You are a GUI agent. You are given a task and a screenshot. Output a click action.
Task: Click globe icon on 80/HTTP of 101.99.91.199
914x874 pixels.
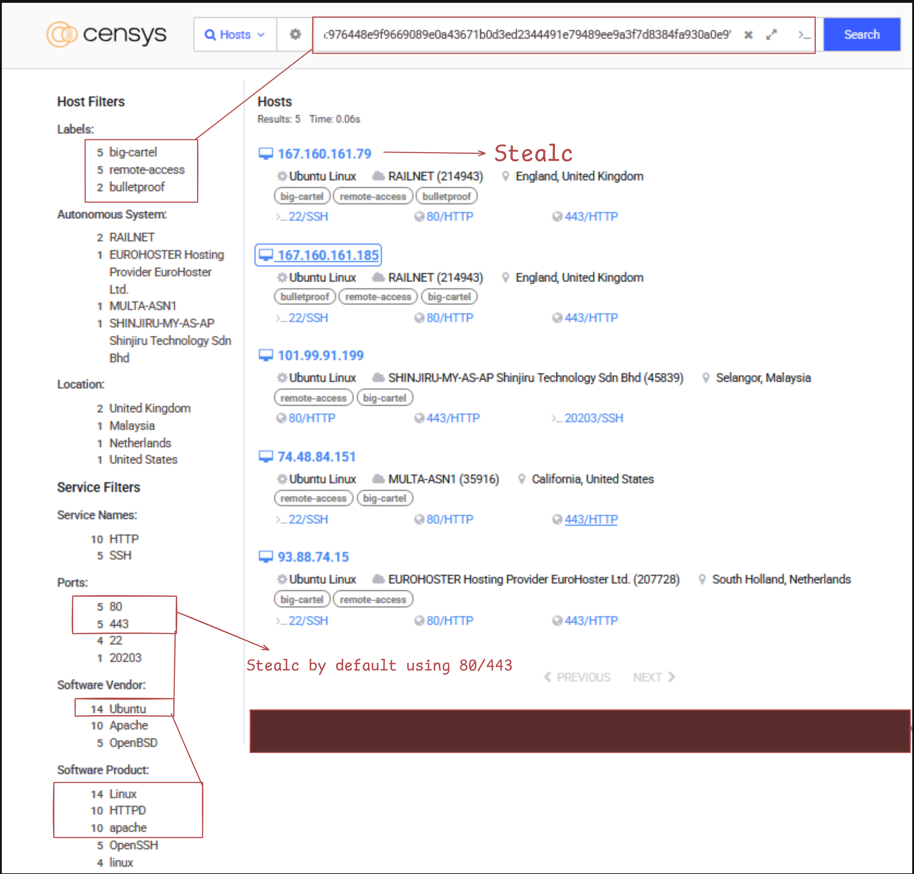tap(281, 419)
